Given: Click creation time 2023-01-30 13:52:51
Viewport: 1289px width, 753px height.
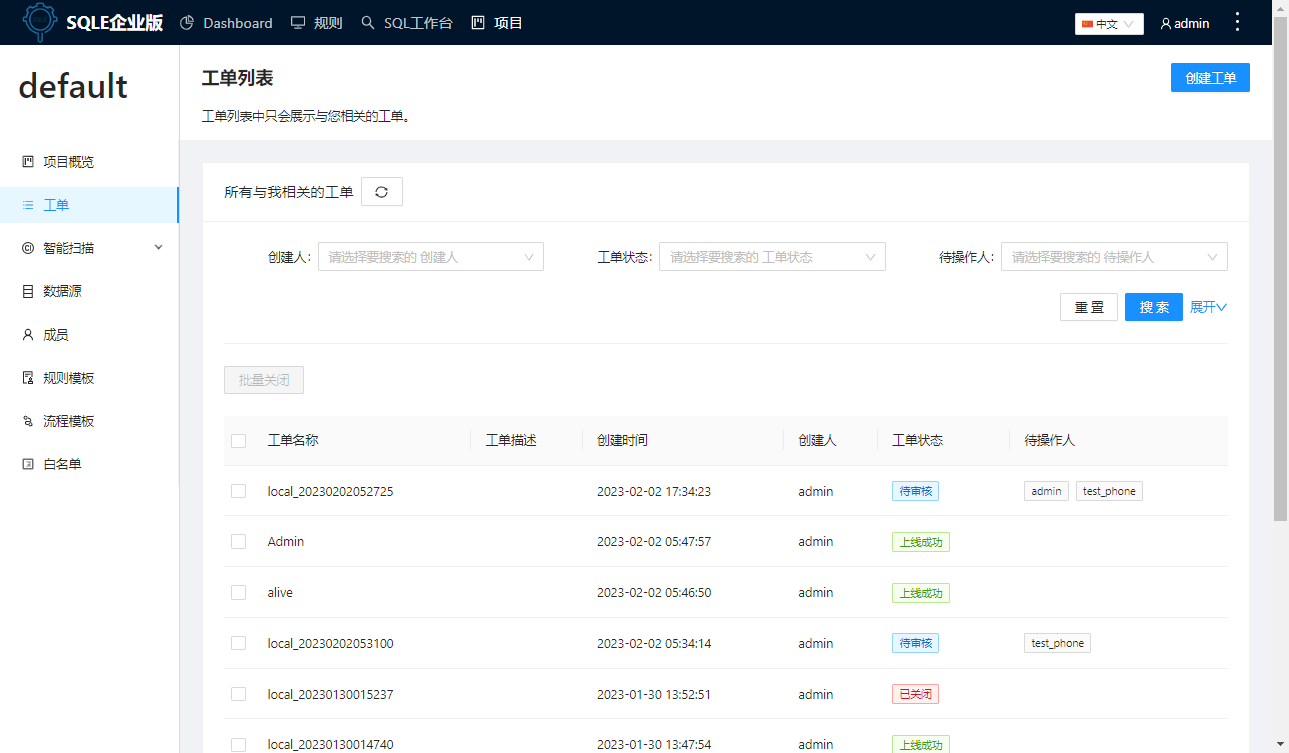Looking at the screenshot, I should pyautogui.click(x=654, y=694).
